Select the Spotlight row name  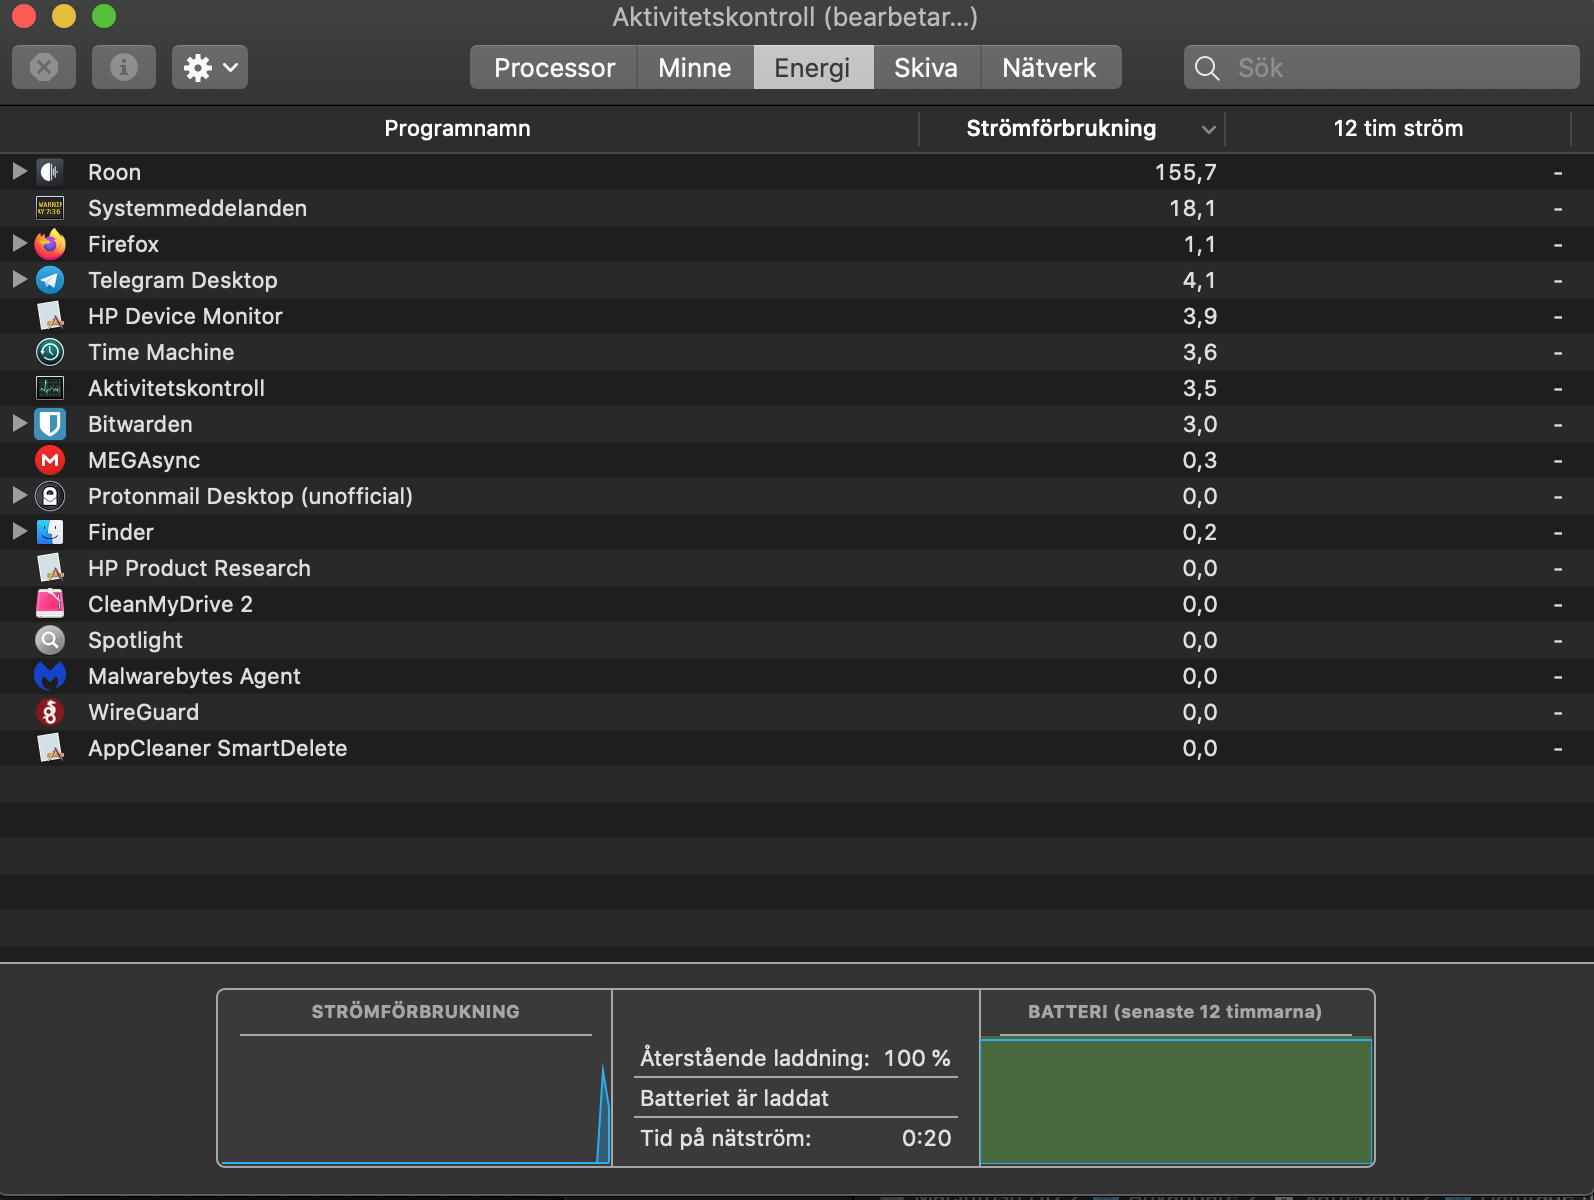coord(135,640)
